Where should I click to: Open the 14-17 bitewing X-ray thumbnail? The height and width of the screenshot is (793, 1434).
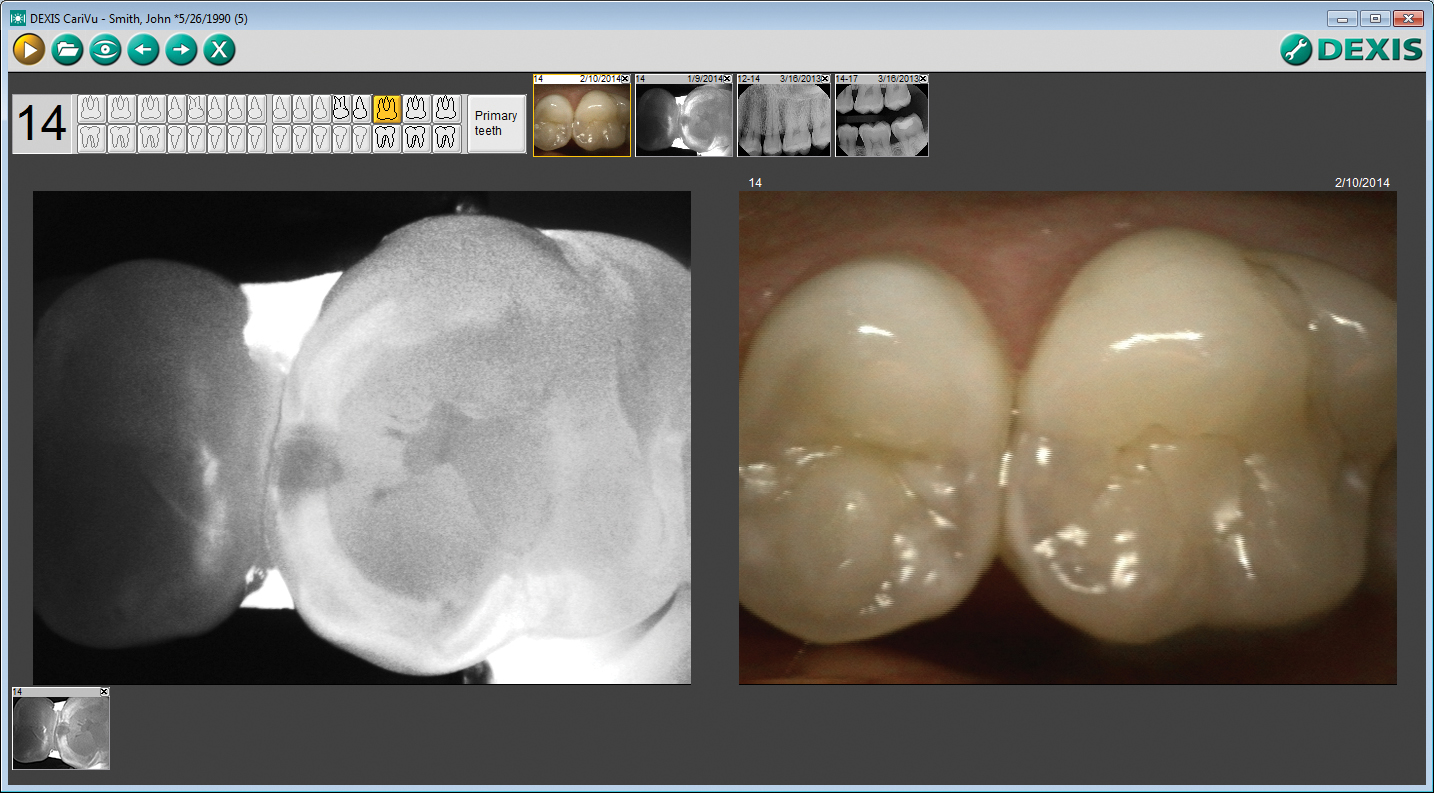pyautogui.click(x=881, y=120)
